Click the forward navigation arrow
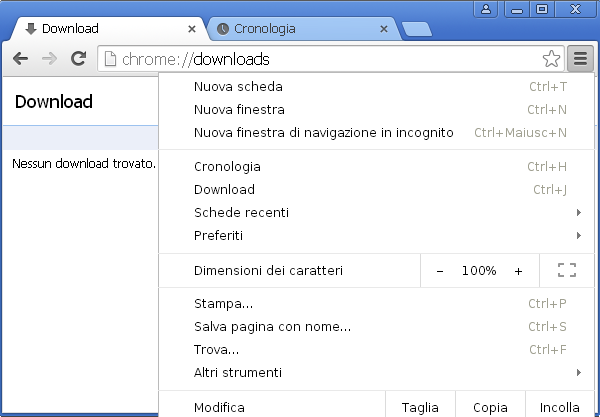The height and width of the screenshot is (417, 600). pos(49,59)
